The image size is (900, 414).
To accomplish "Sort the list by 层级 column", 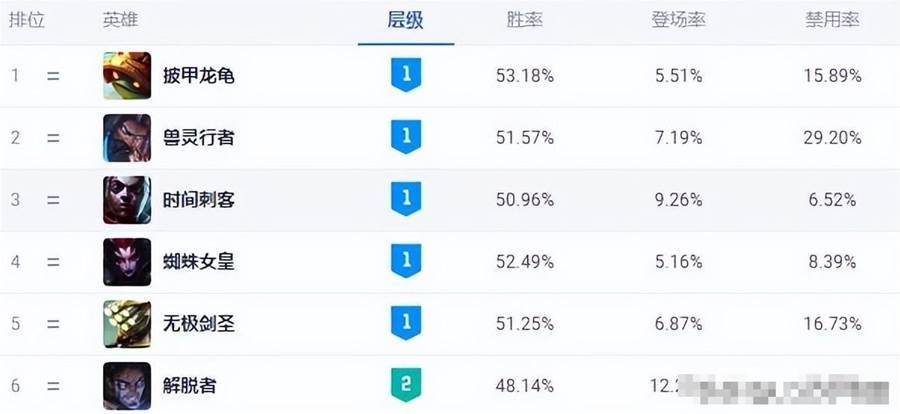I will (405, 21).
